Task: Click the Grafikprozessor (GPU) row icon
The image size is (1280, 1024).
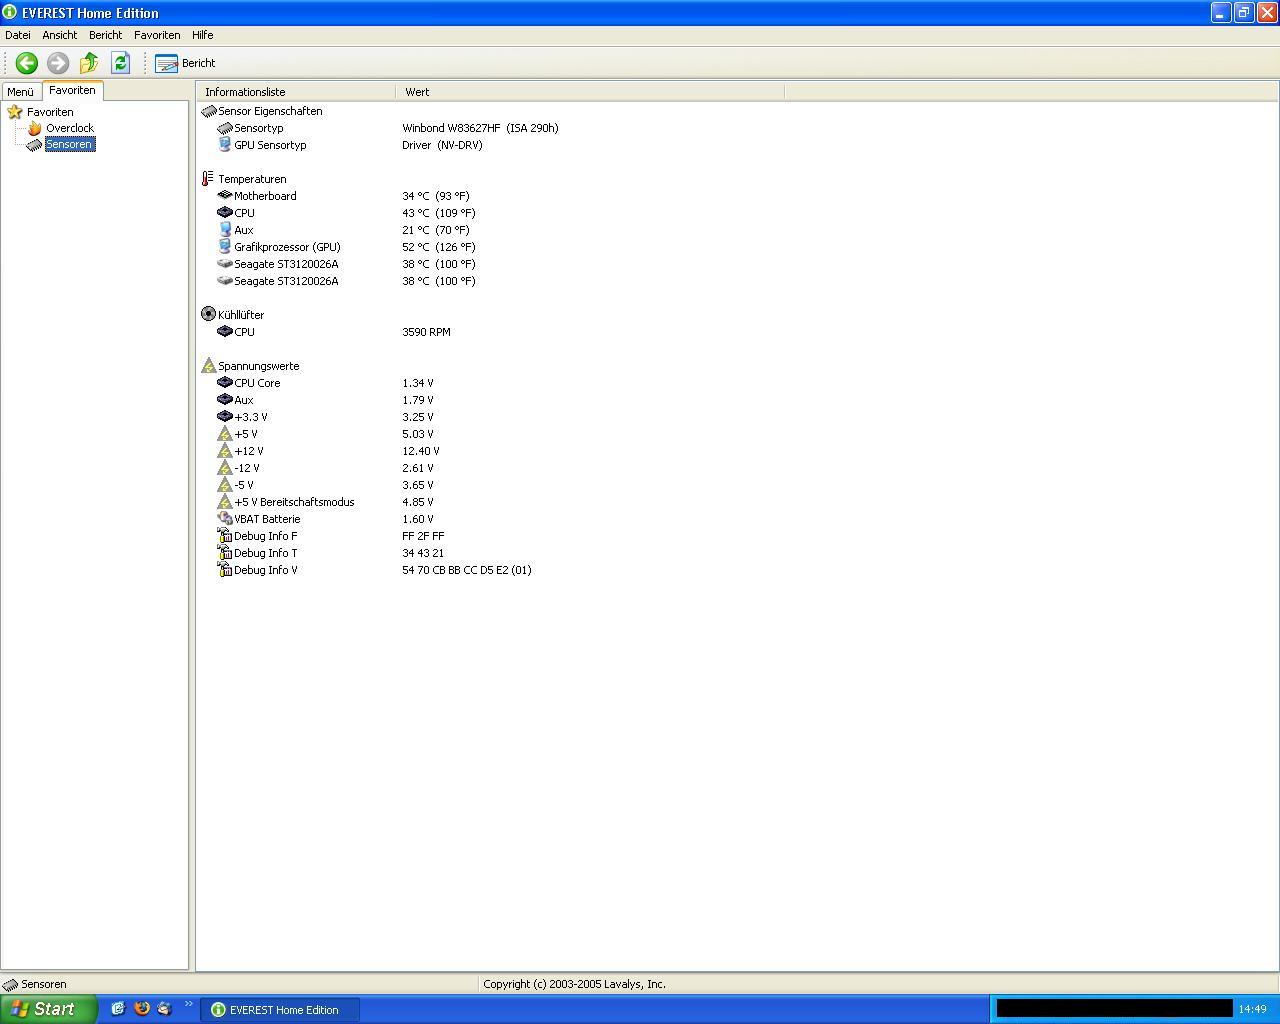Action: coord(225,247)
